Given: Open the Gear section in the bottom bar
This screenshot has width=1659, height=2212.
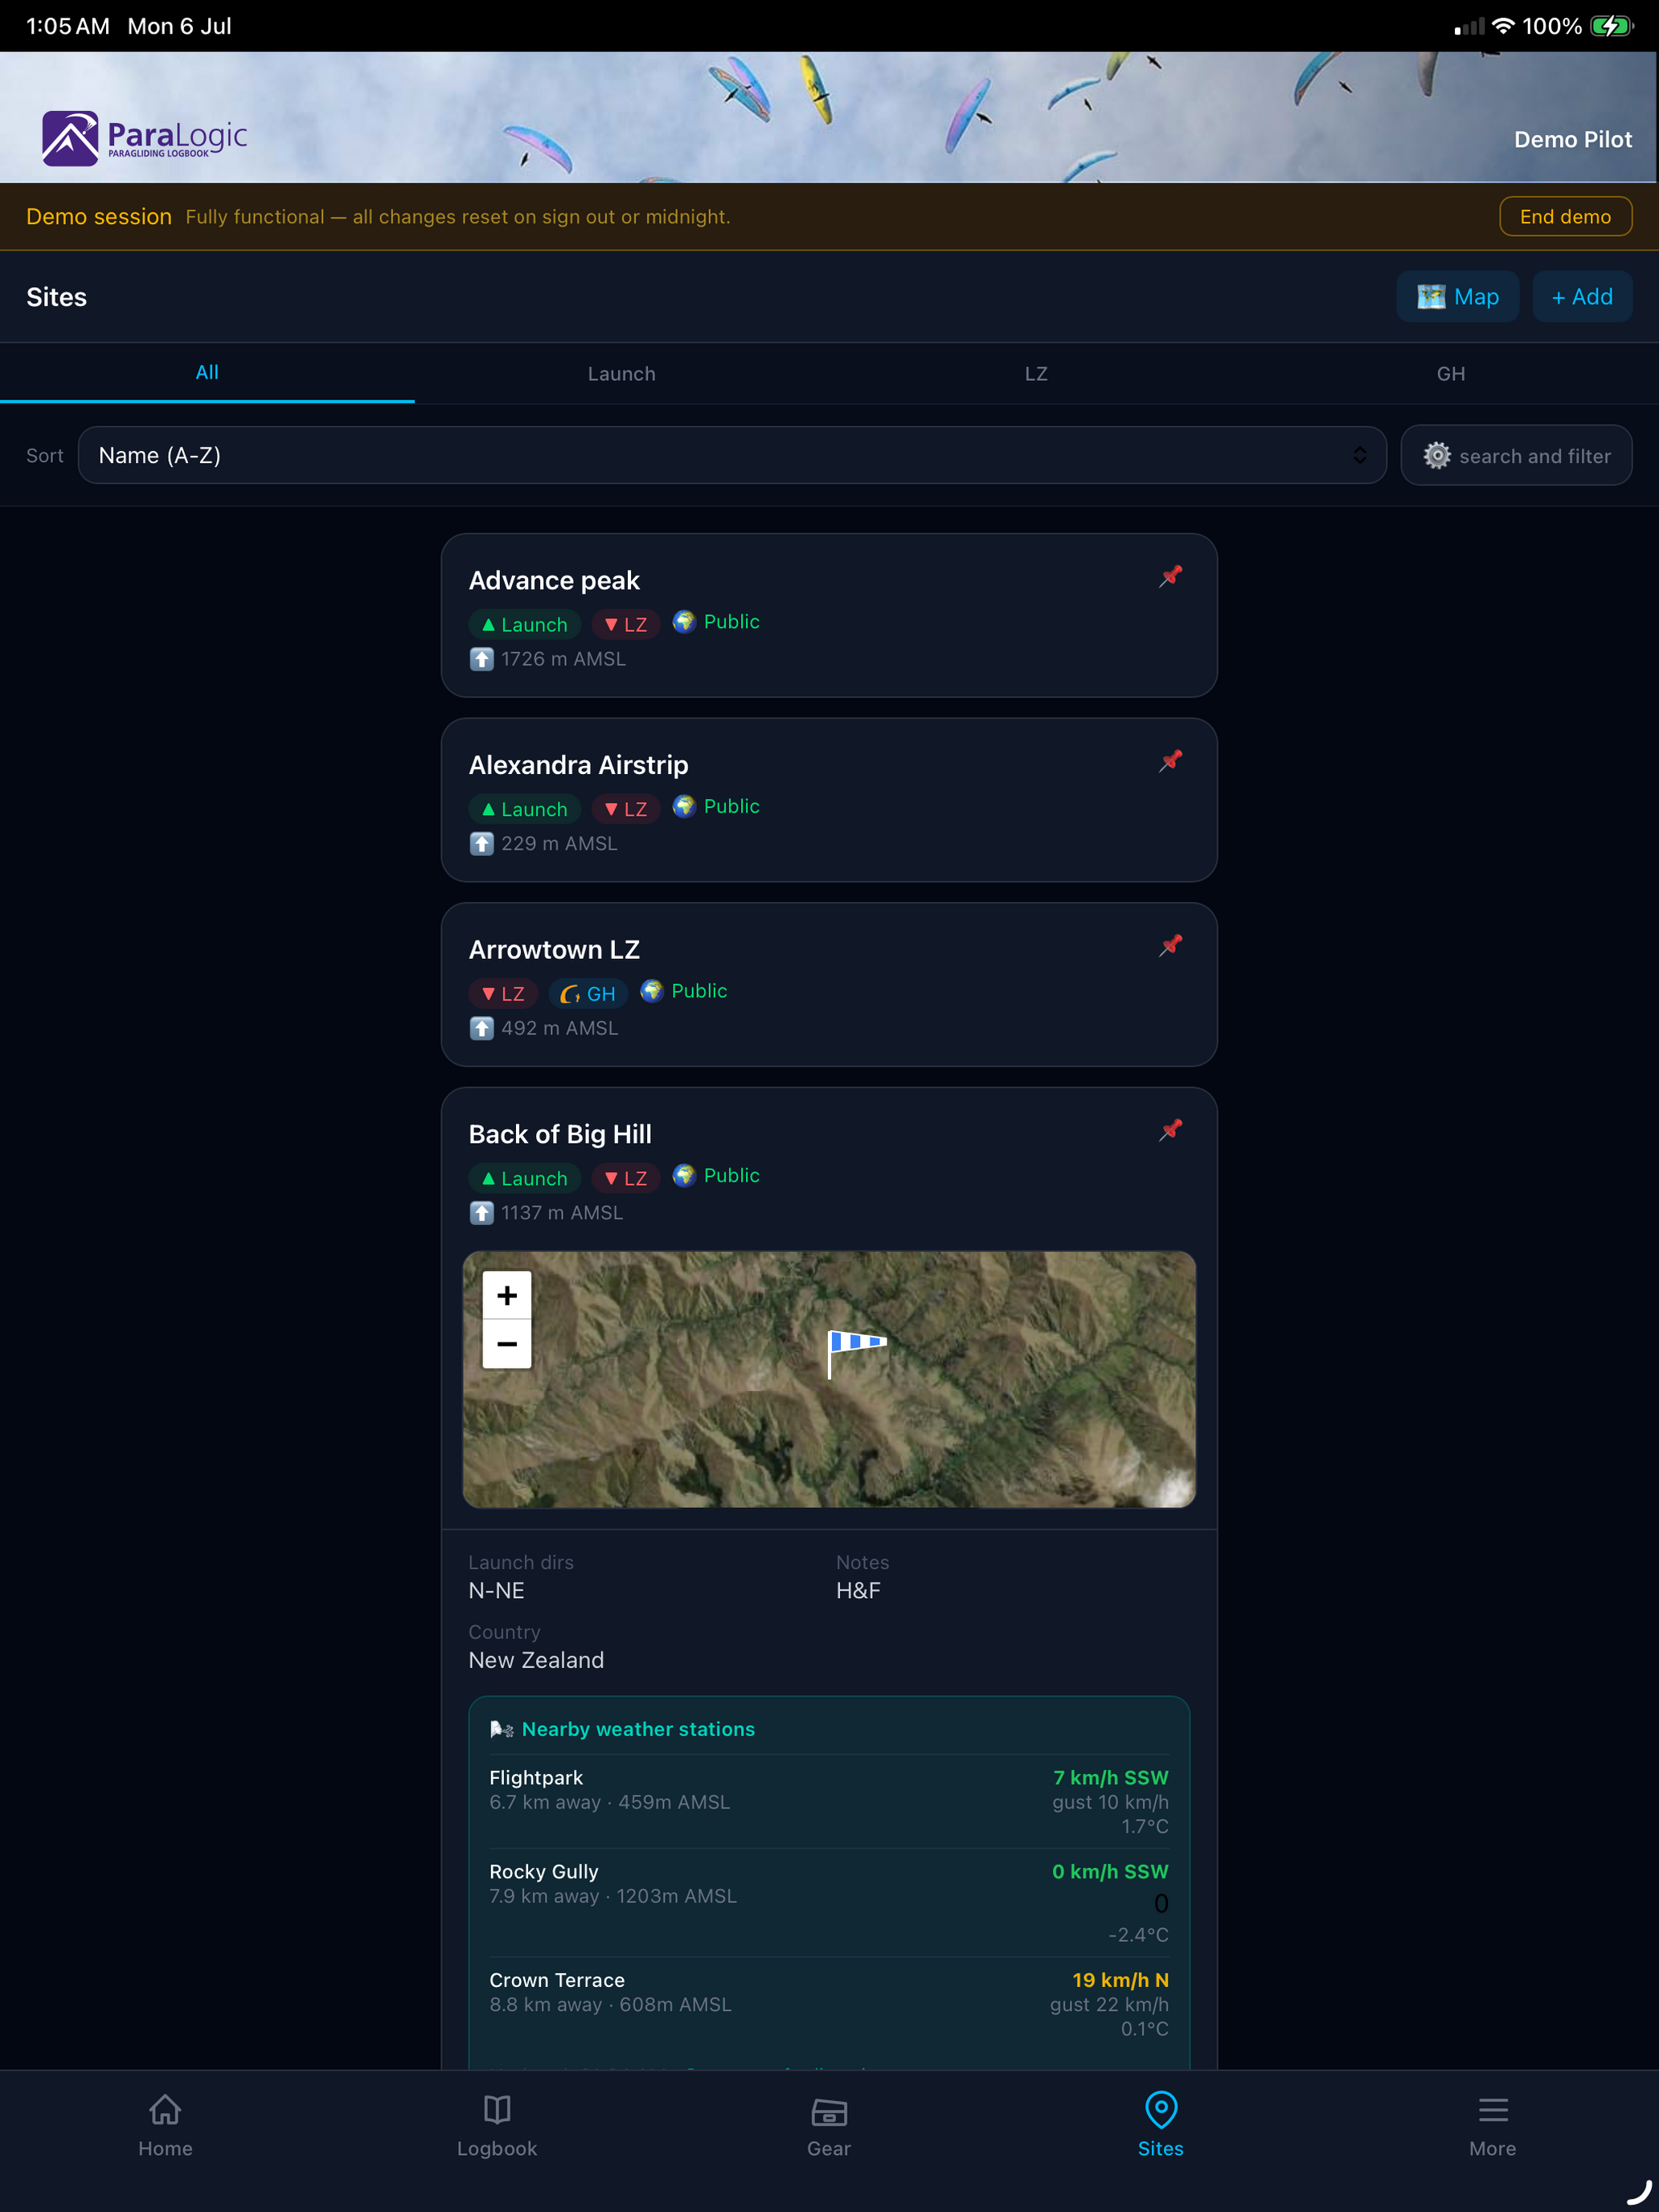Looking at the screenshot, I should 829,2125.
